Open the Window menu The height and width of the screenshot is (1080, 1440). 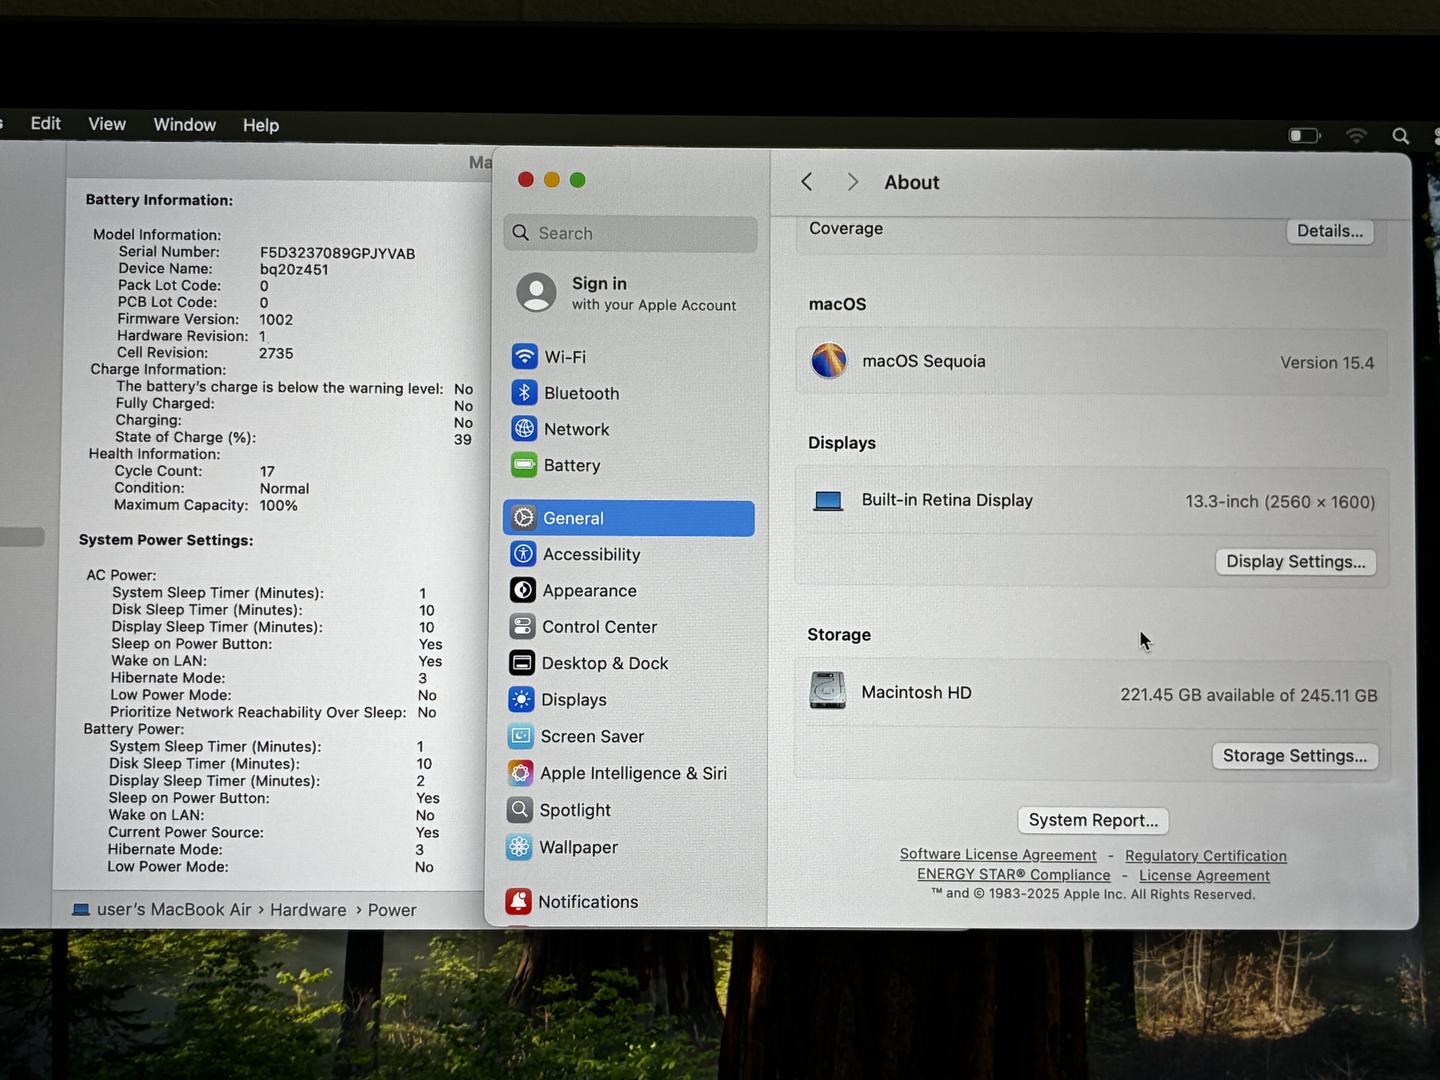click(184, 124)
